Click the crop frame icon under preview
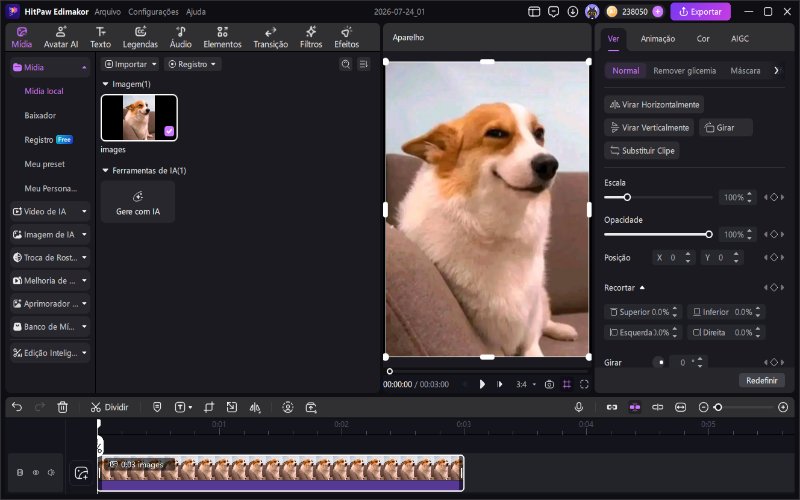The image size is (800, 500). pos(567,384)
